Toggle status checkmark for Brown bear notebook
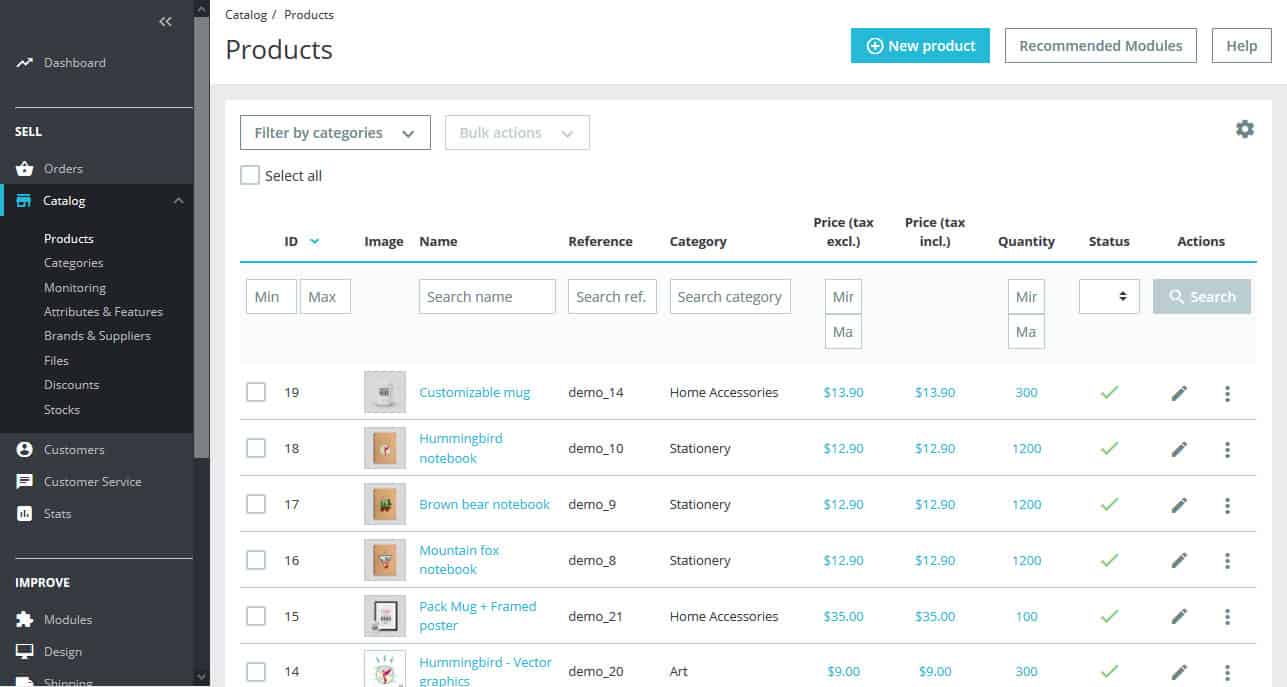The width and height of the screenshot is (1287, 687). tap(1108, 505)
